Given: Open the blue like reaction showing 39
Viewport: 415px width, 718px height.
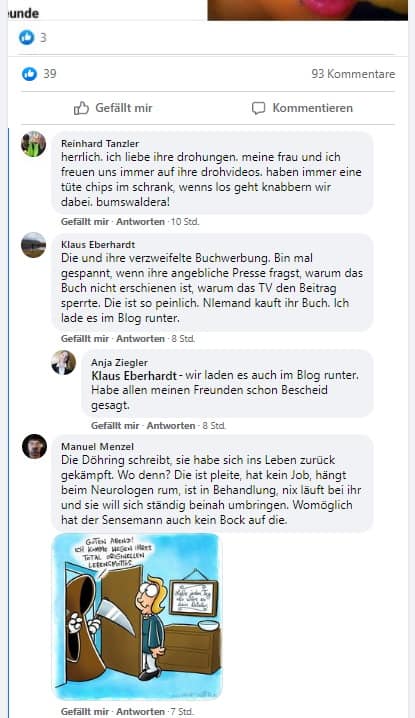Looking at the screenshot, I should (x=29, y=73).
